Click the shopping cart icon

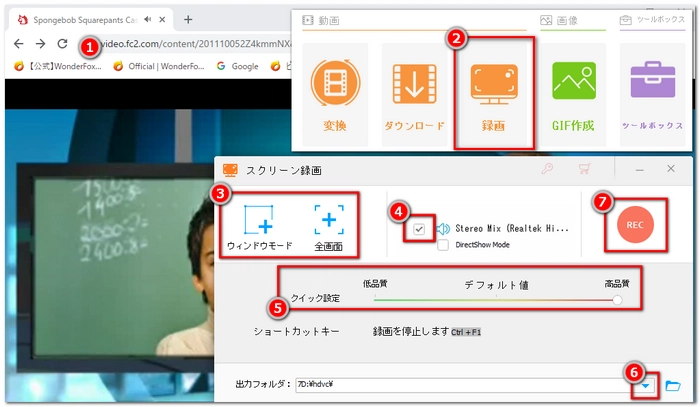[x=584, y=170]
